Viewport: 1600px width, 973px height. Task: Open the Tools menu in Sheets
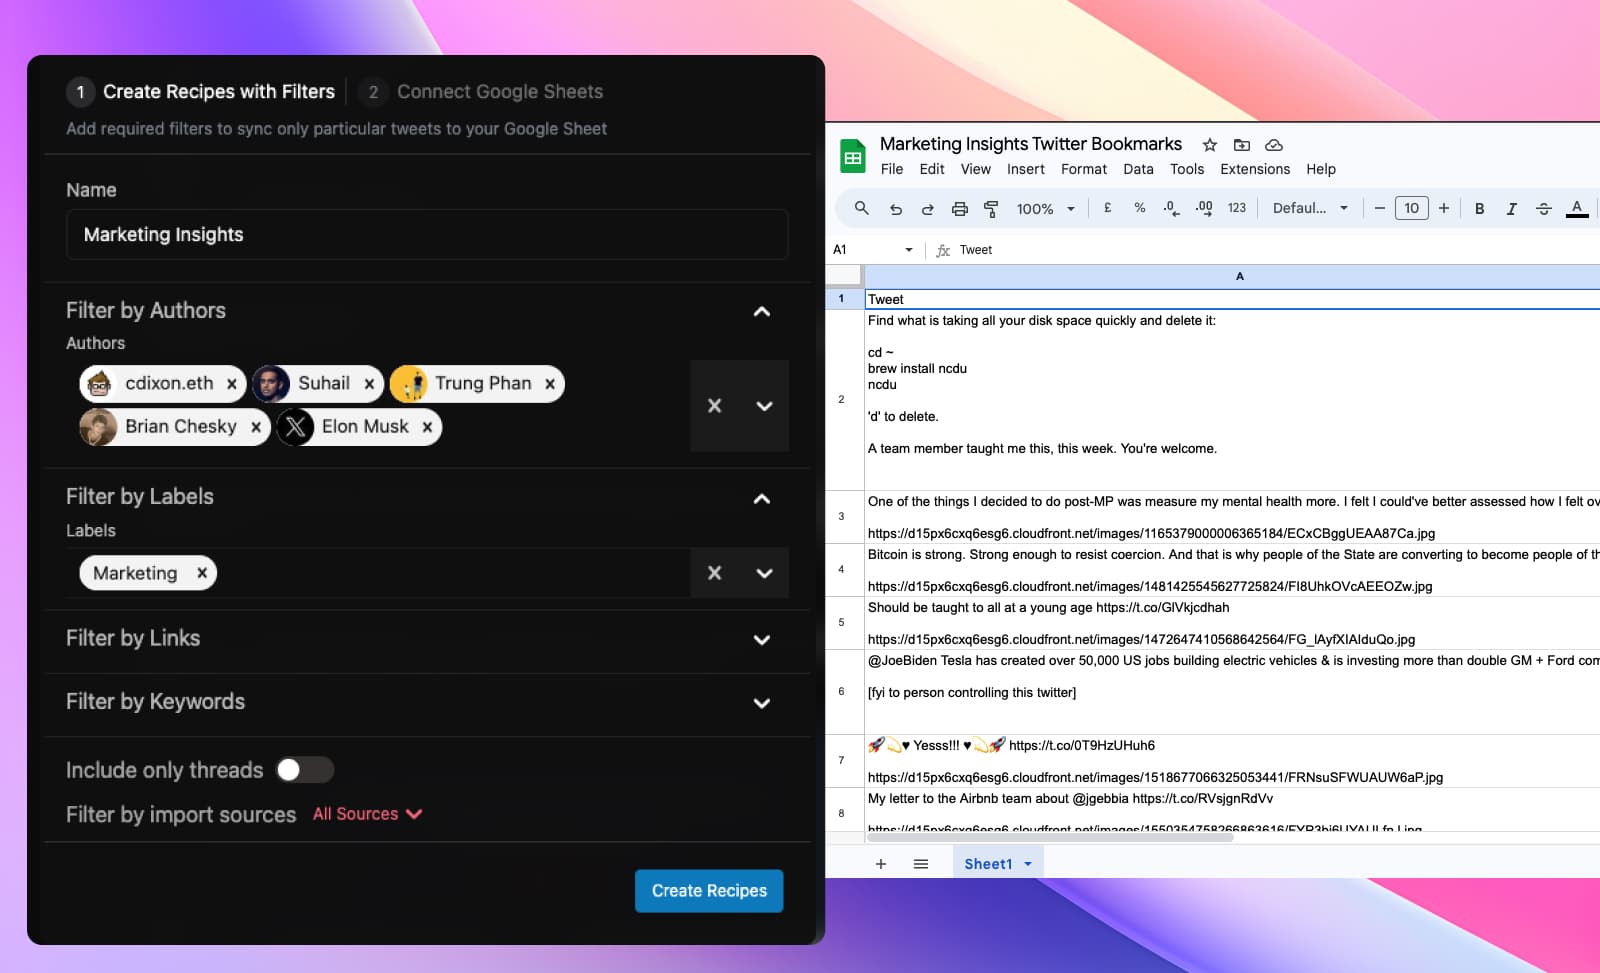tap(1187, 169)
